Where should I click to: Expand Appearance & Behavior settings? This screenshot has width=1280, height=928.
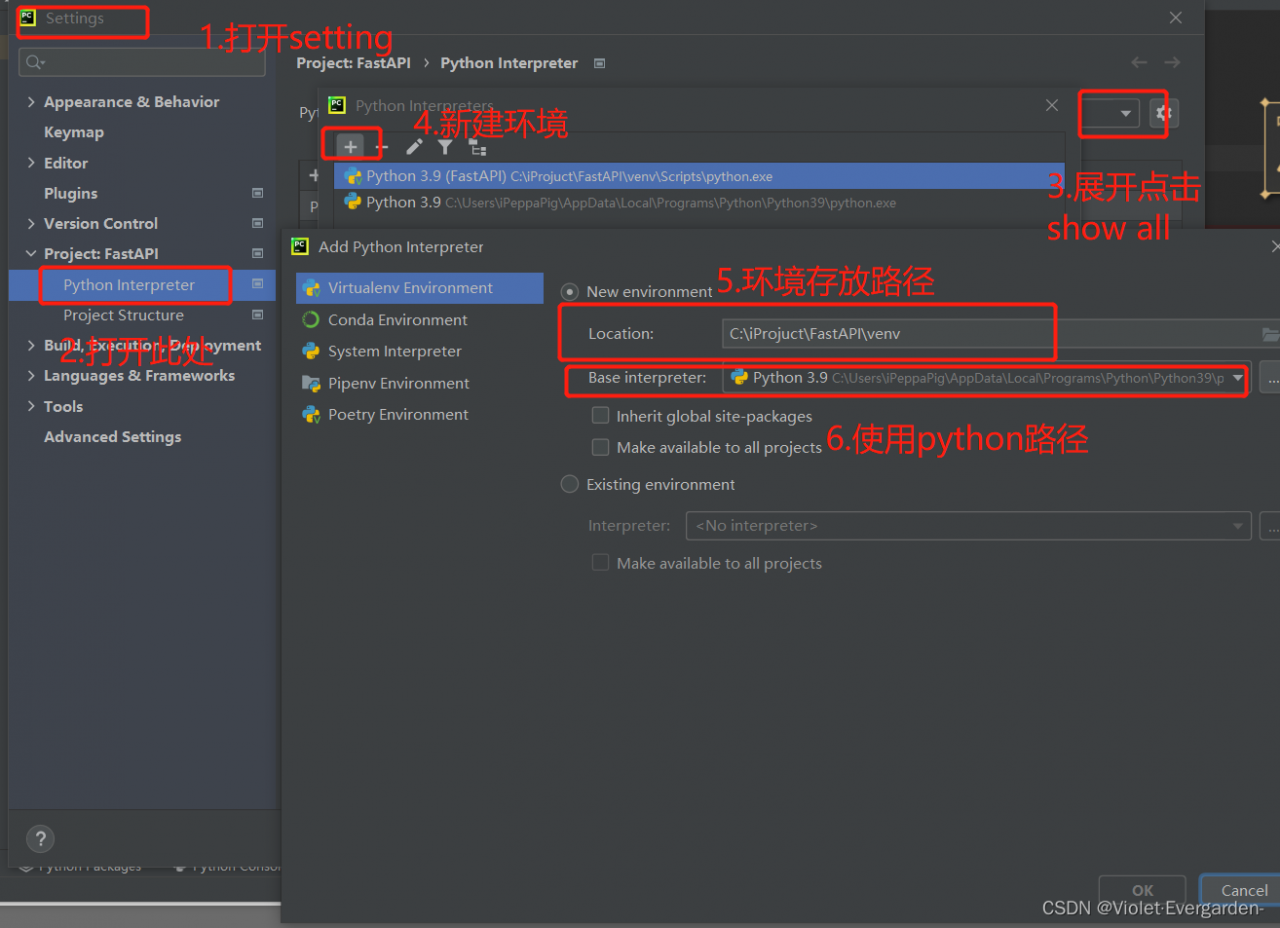tap(32, 102)
